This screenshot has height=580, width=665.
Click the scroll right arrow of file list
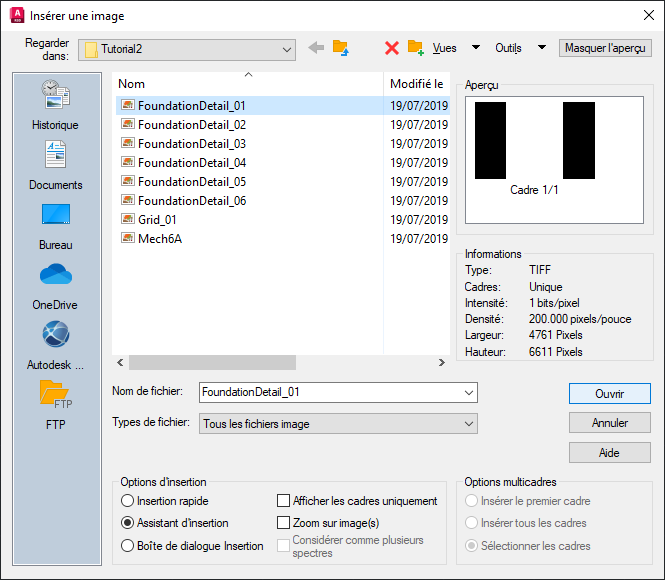(441, 362)
